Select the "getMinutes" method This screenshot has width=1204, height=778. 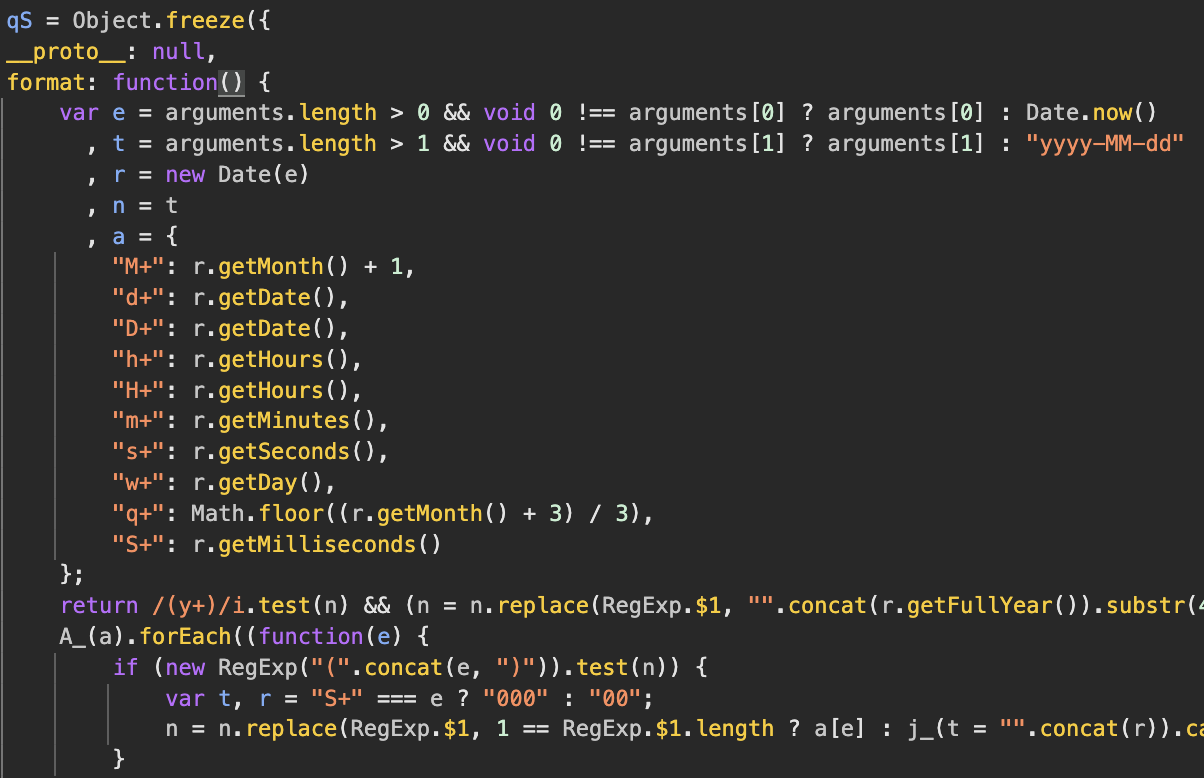point(285,422)
